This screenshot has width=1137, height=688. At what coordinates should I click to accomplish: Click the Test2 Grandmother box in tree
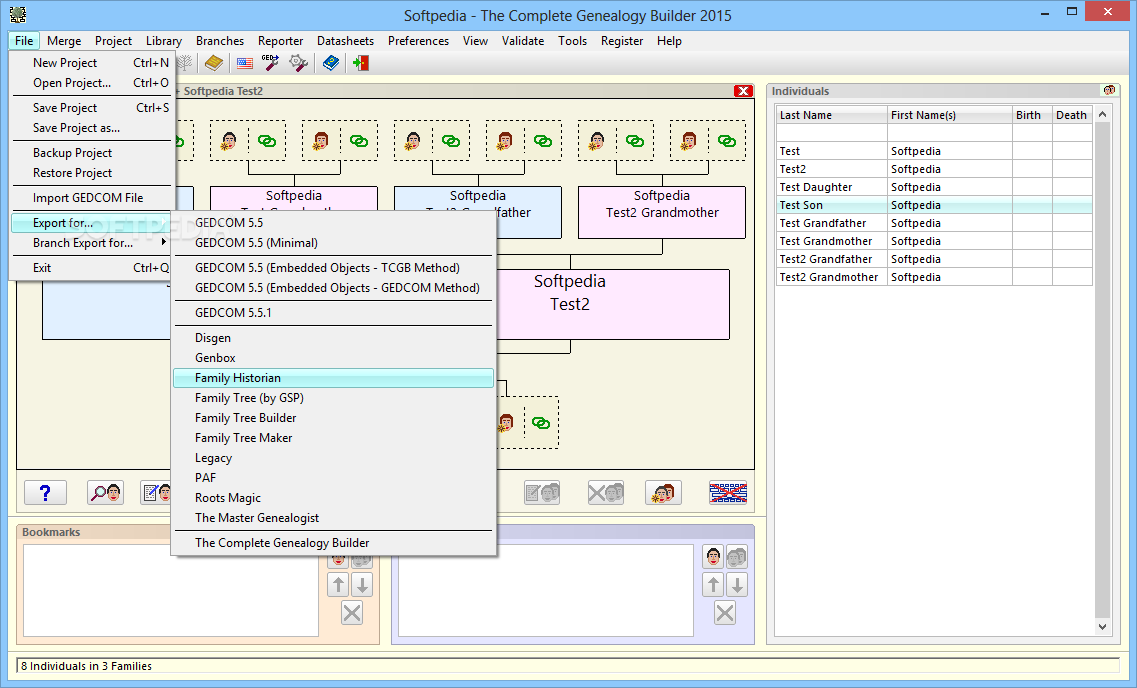[662, 212]
